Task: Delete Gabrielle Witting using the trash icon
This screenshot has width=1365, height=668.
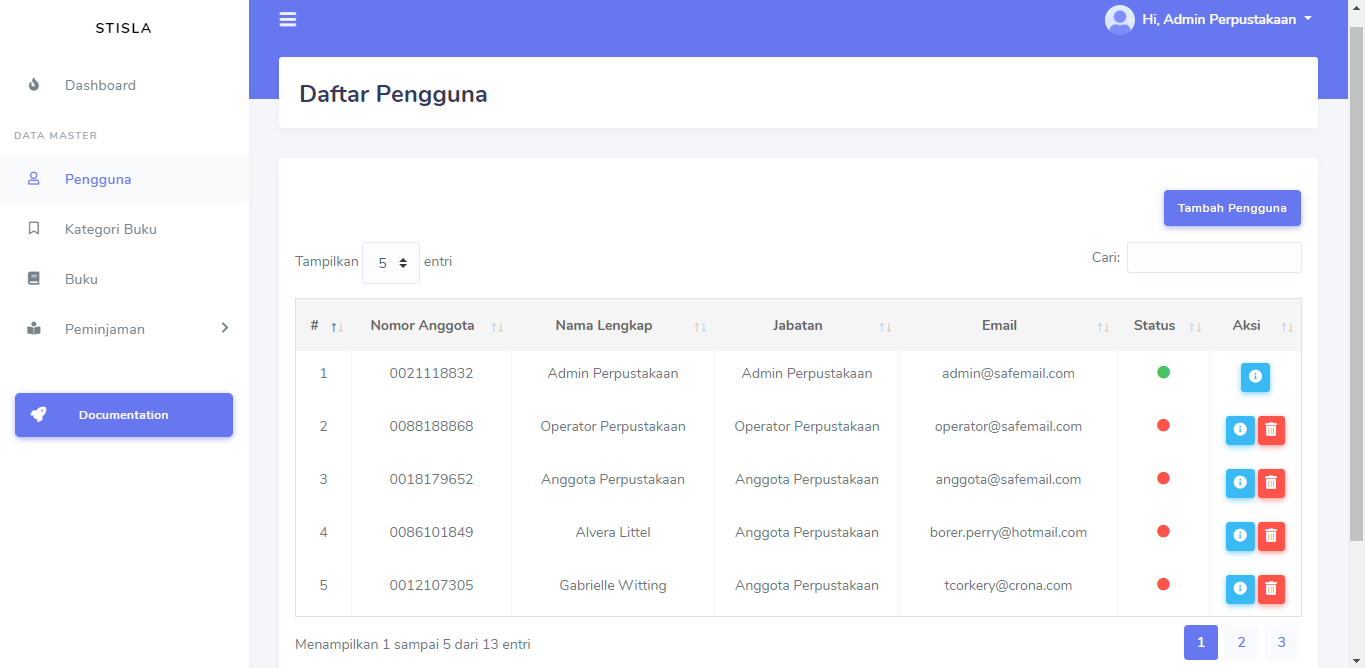Action: pos(1271,589)
